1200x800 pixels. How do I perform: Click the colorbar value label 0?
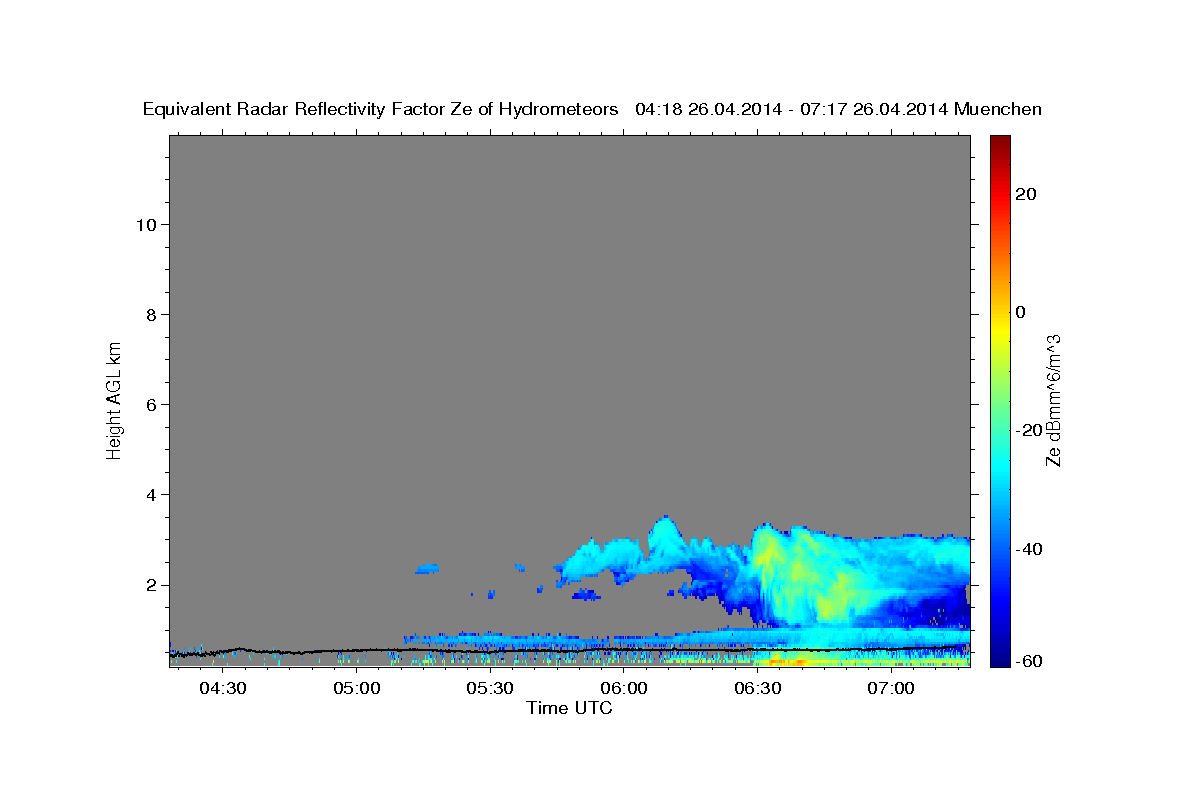[x=1020, y=312]
